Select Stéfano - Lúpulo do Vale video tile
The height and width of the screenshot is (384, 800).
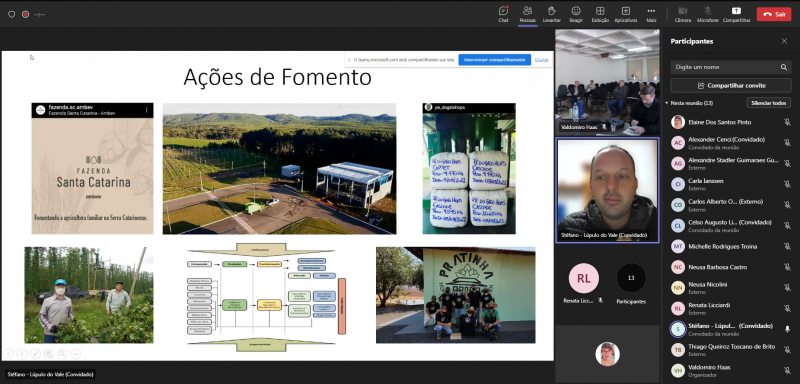tap(607, 190)
